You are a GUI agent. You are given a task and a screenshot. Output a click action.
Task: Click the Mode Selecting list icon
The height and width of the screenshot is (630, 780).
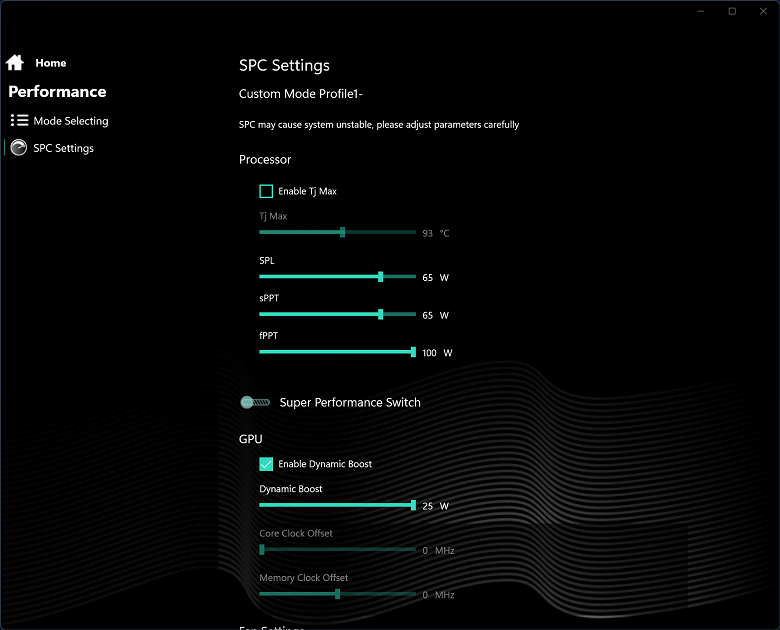(x=19, y=120)
